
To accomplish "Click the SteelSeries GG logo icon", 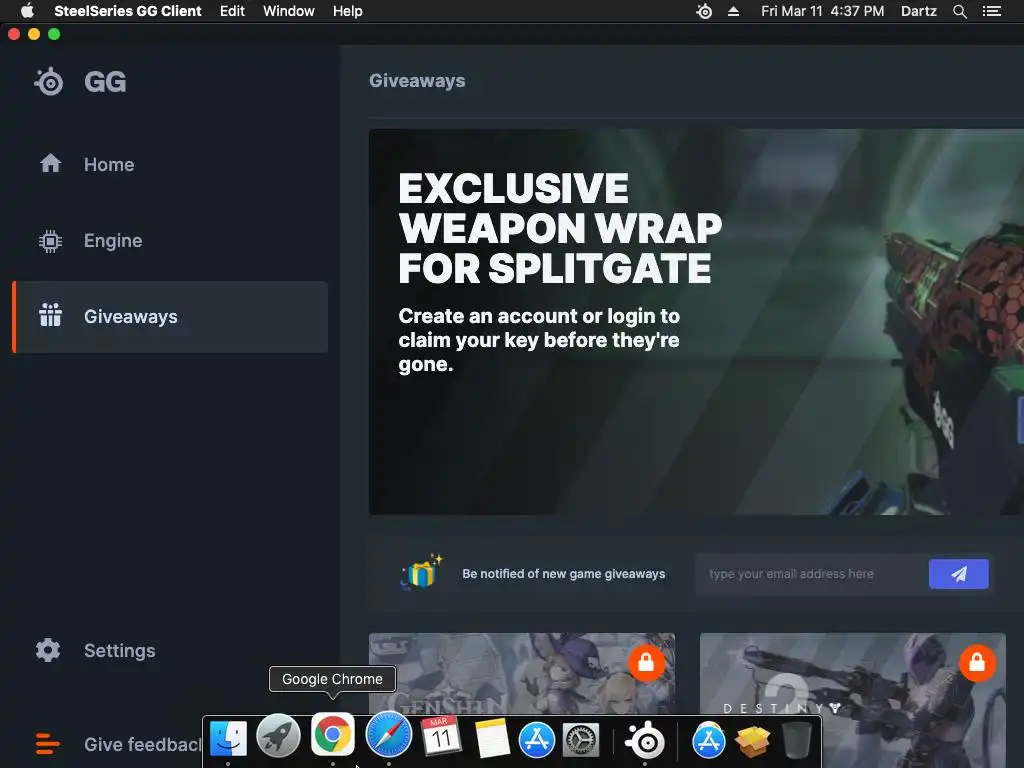I will 49,82.
